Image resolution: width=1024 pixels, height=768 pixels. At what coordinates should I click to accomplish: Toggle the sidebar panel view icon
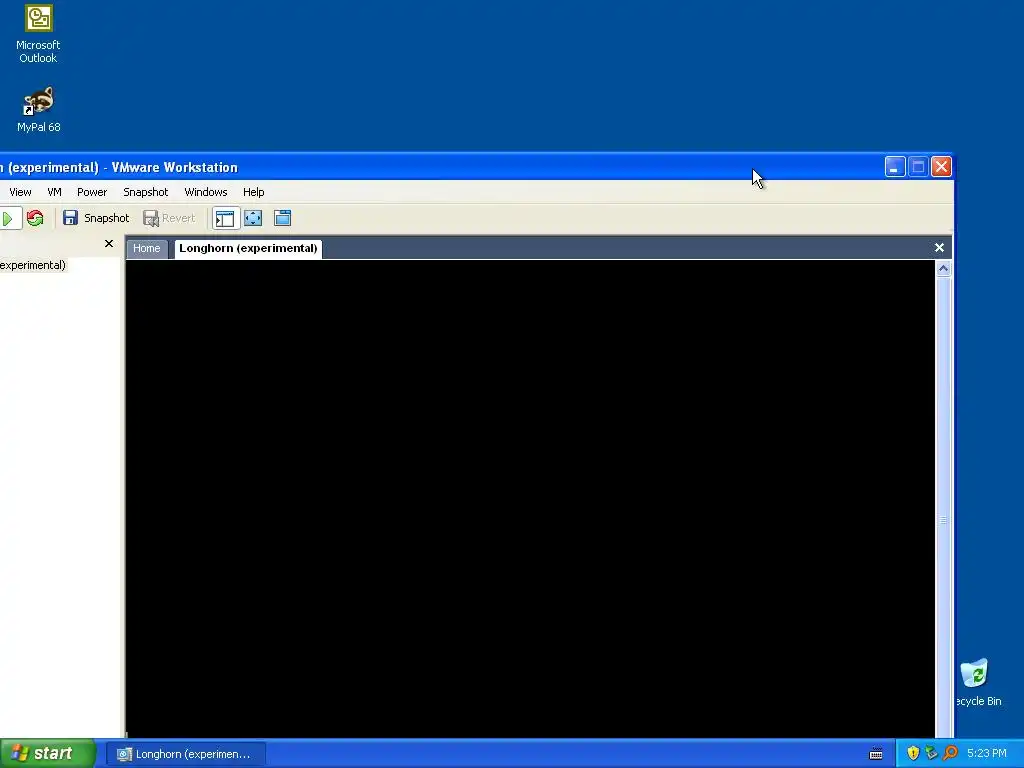[x=225, y=218]
